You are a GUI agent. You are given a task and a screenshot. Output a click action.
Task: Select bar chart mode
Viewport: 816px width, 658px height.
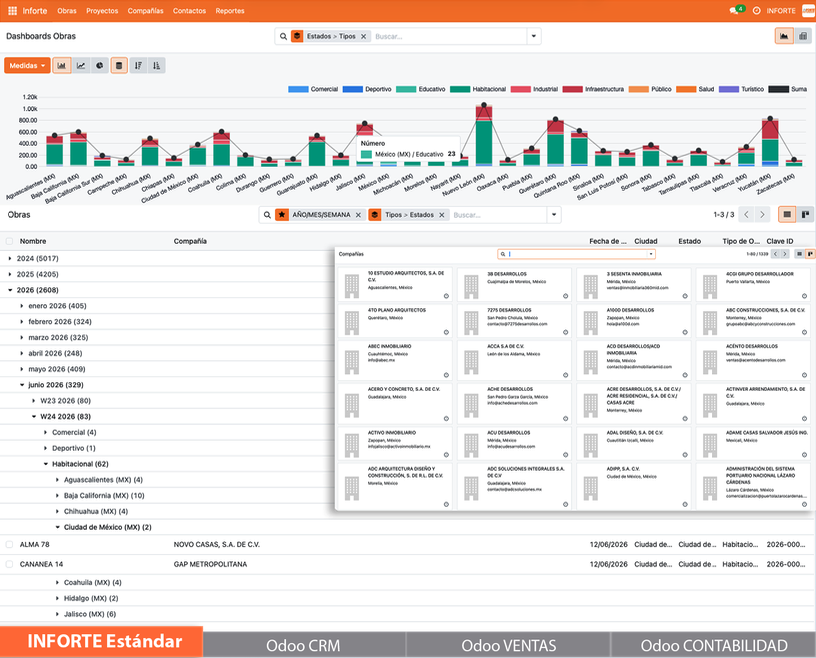coord(62,66)
